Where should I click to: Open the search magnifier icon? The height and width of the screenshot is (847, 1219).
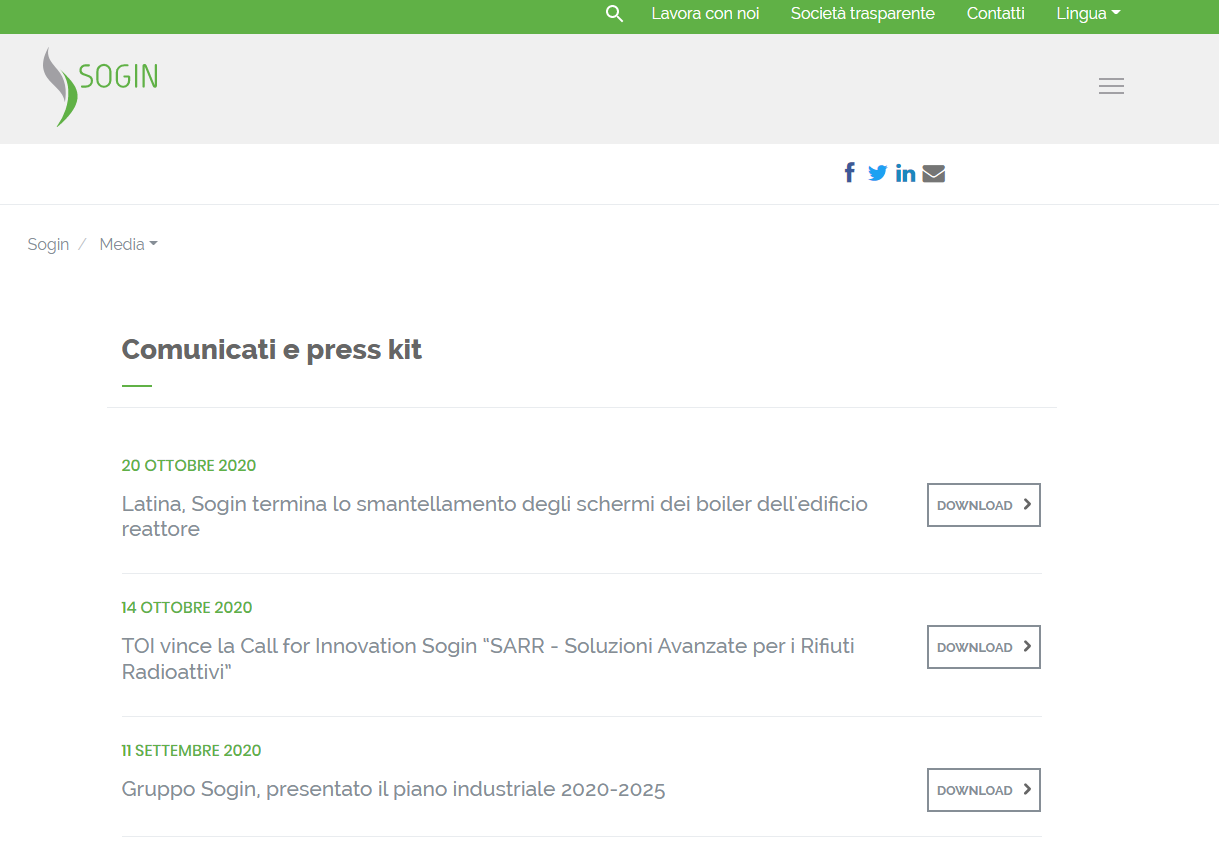click(x=615, y=14)
